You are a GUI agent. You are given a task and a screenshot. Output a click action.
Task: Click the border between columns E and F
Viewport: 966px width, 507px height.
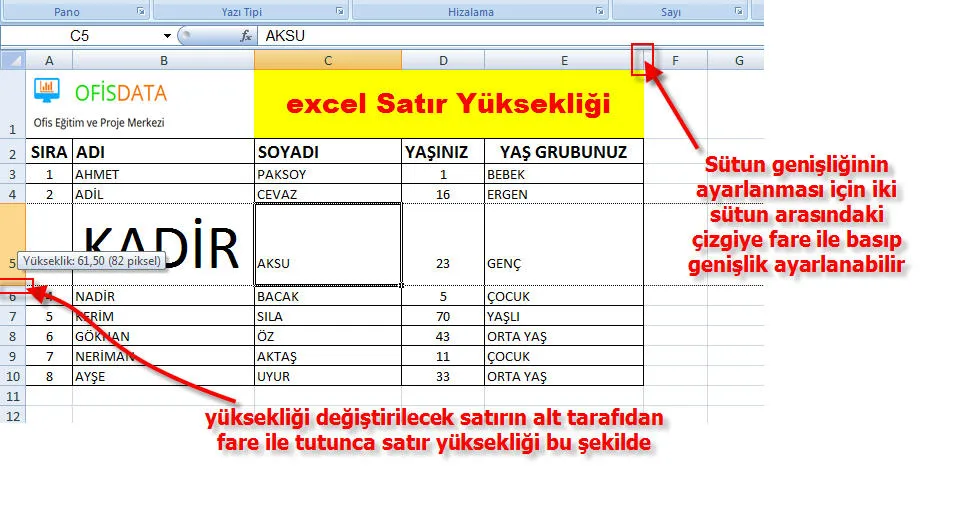644,61
